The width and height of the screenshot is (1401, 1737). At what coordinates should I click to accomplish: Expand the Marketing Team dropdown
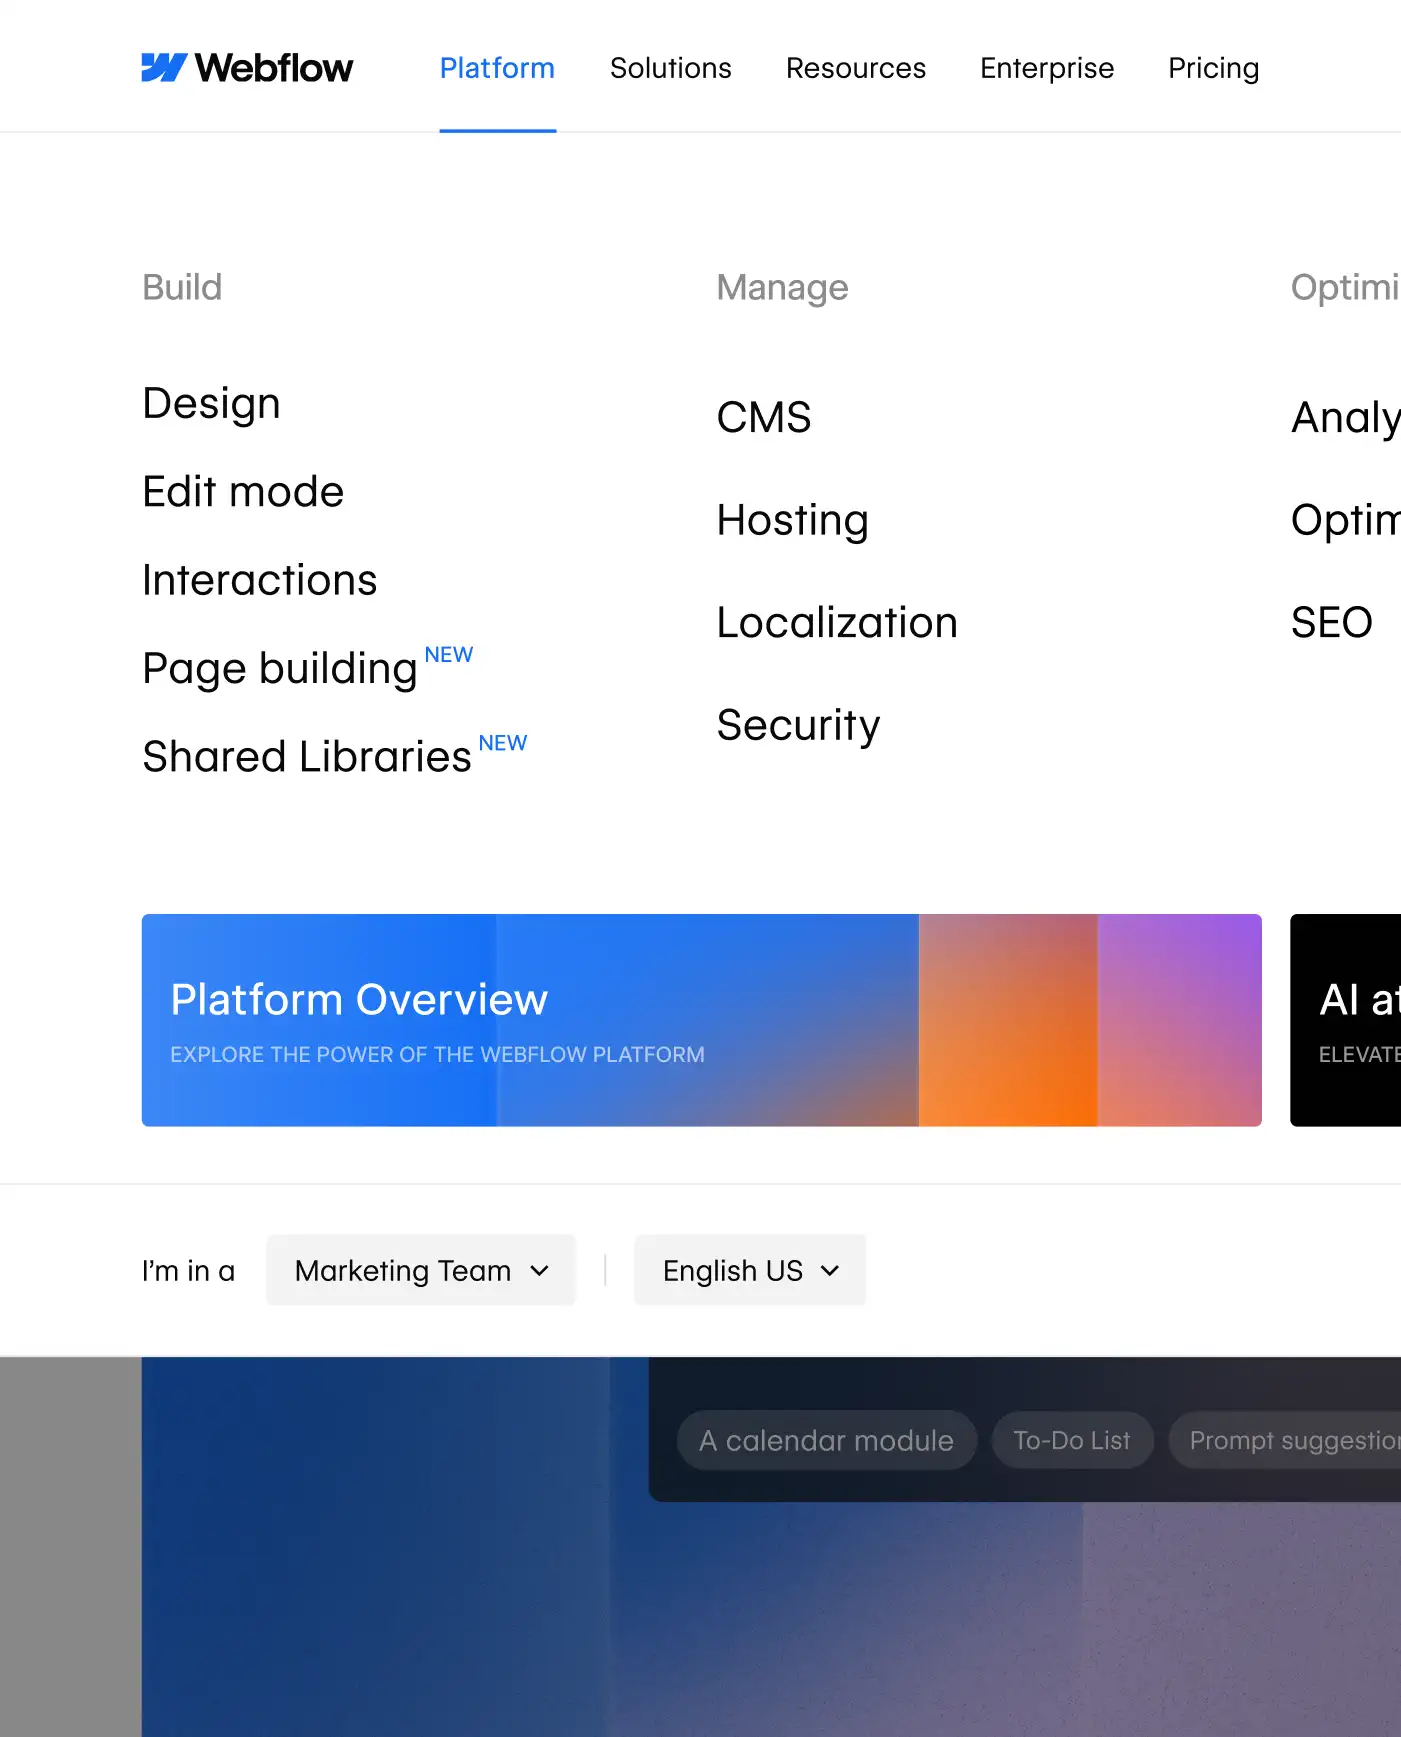click(421, 1270)
